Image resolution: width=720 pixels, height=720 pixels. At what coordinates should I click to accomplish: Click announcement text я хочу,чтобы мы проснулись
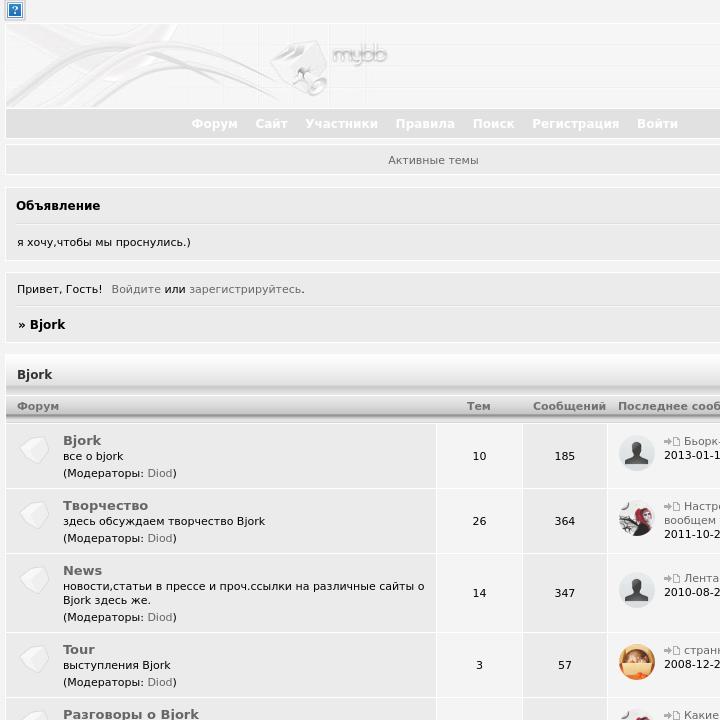(104, 242)
